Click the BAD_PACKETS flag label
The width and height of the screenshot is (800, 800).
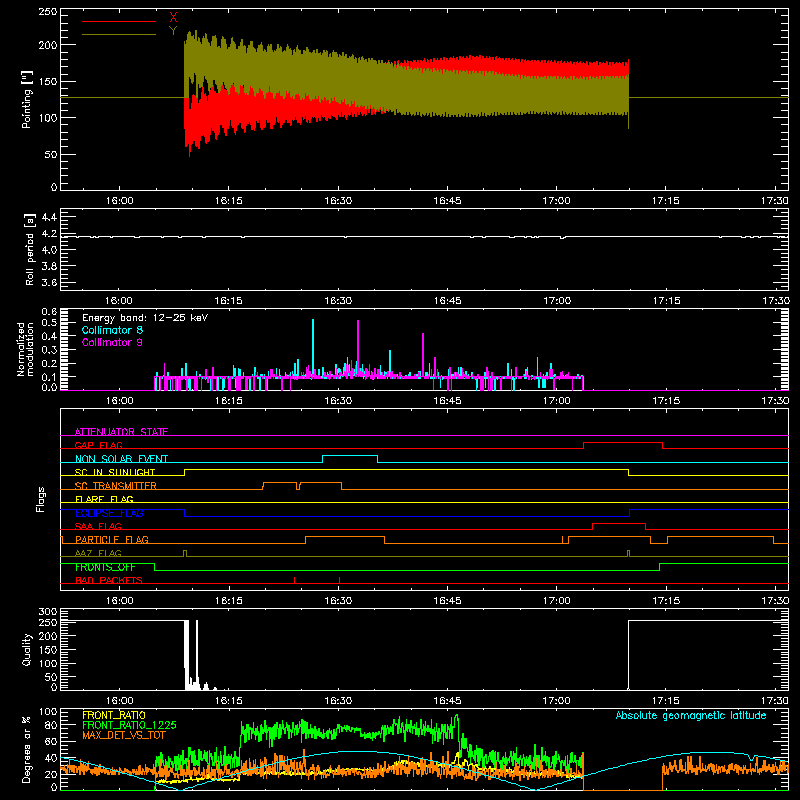[109, 580]
